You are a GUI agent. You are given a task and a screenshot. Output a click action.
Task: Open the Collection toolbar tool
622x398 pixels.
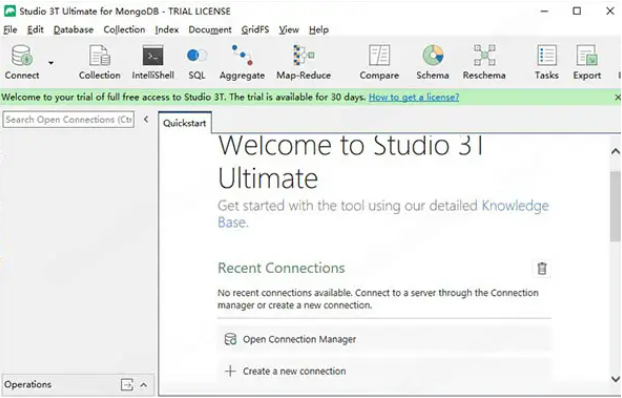(100, 62)
